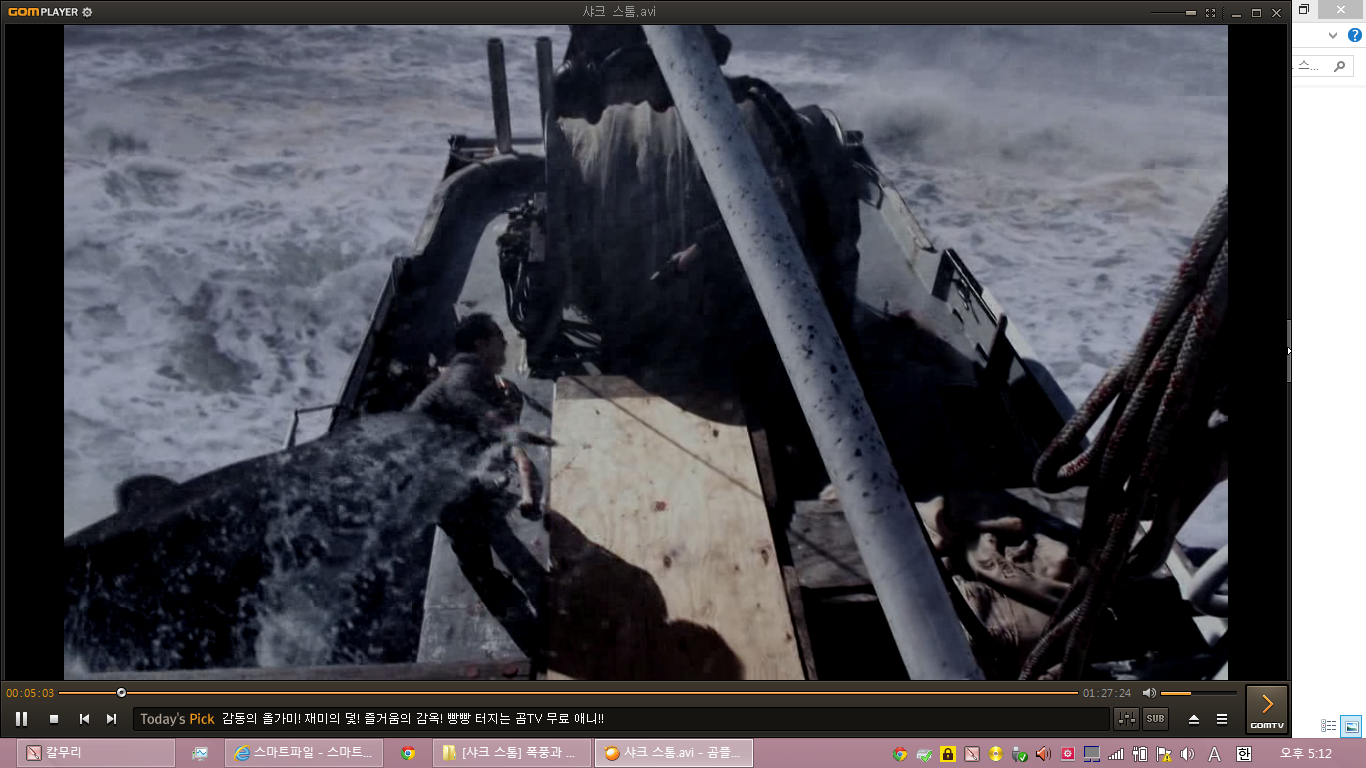Expand the ribbon chevron beside the help icon
1366x768 pixels.
coord(1332,35)
